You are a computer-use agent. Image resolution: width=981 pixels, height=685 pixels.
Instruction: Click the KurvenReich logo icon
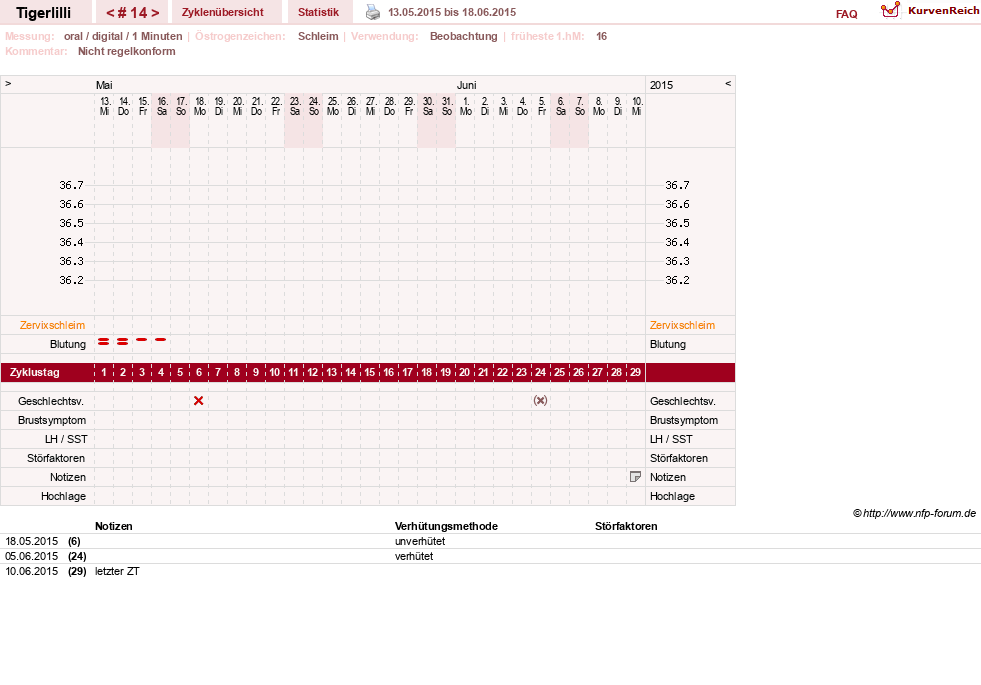click(x=890, y=10)
